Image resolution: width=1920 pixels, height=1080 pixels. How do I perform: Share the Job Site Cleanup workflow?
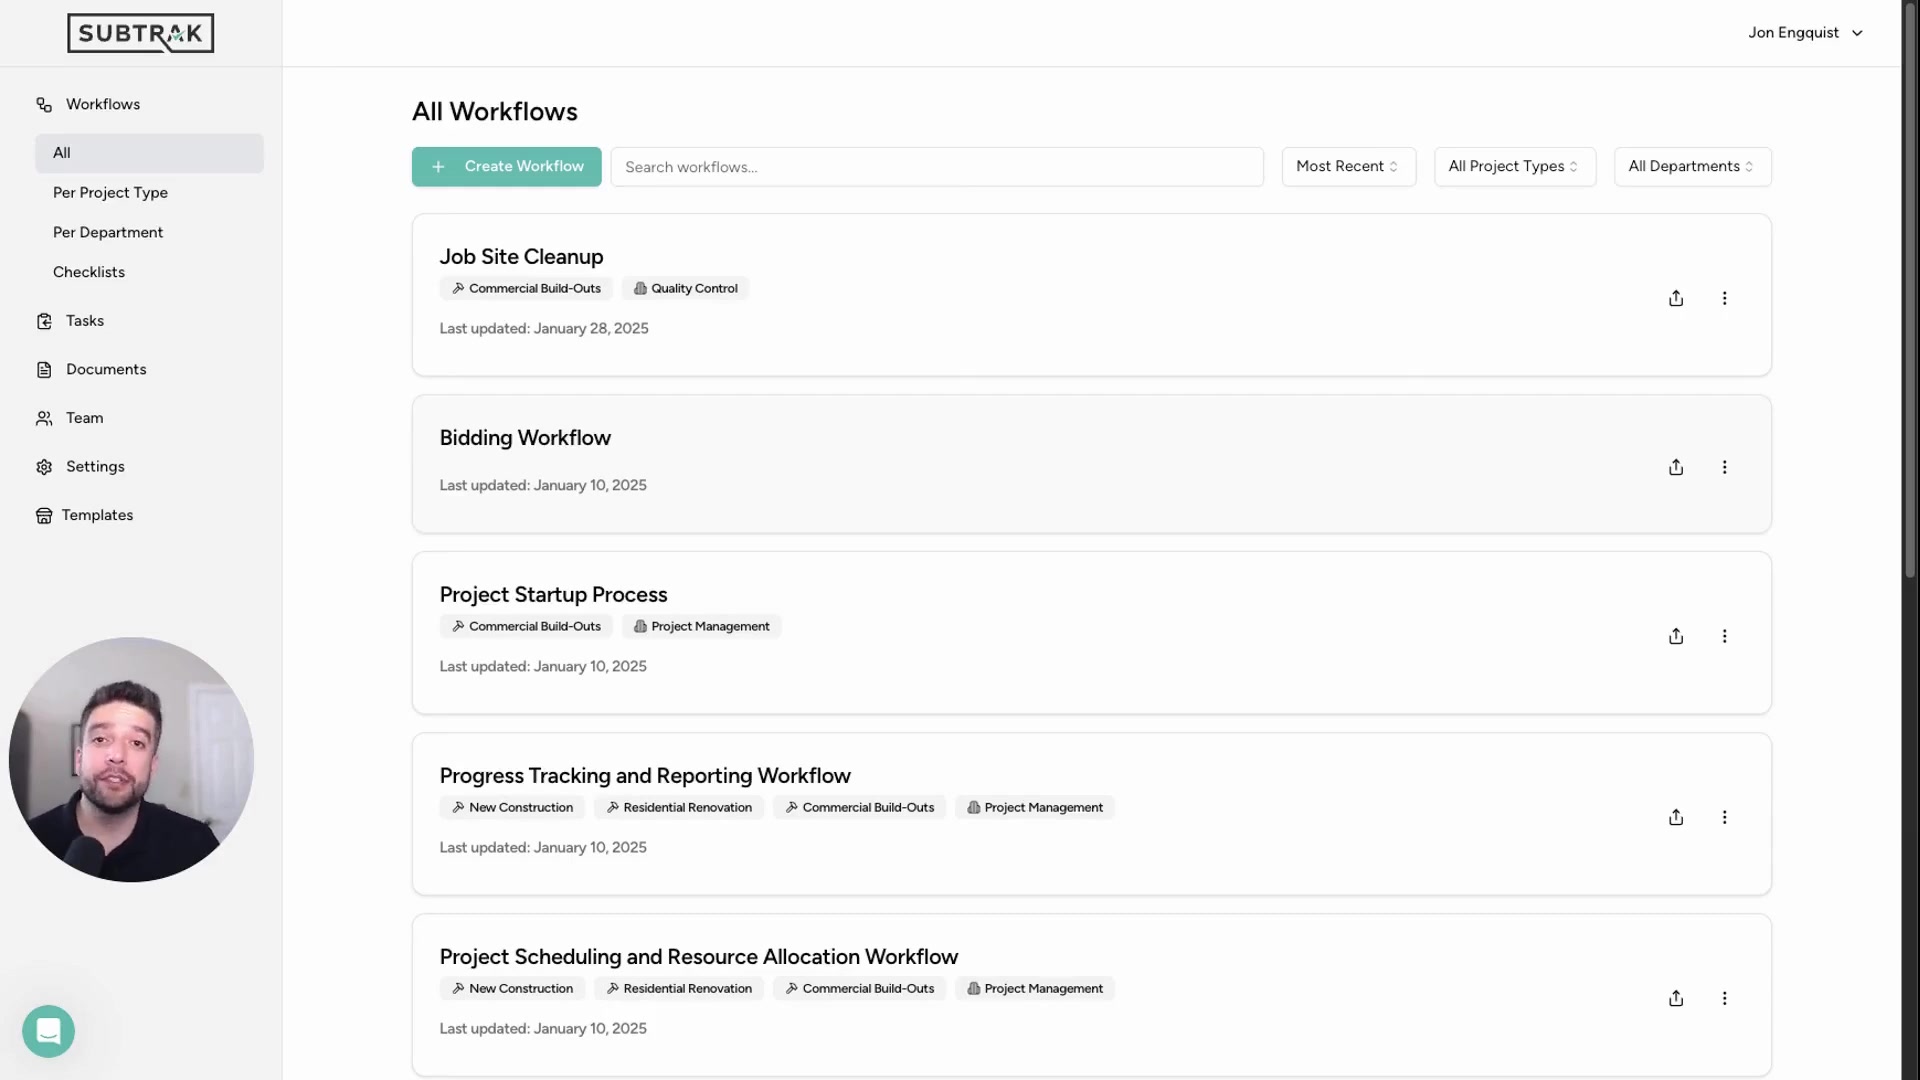pyautogui.click(x=1676, y=297)
